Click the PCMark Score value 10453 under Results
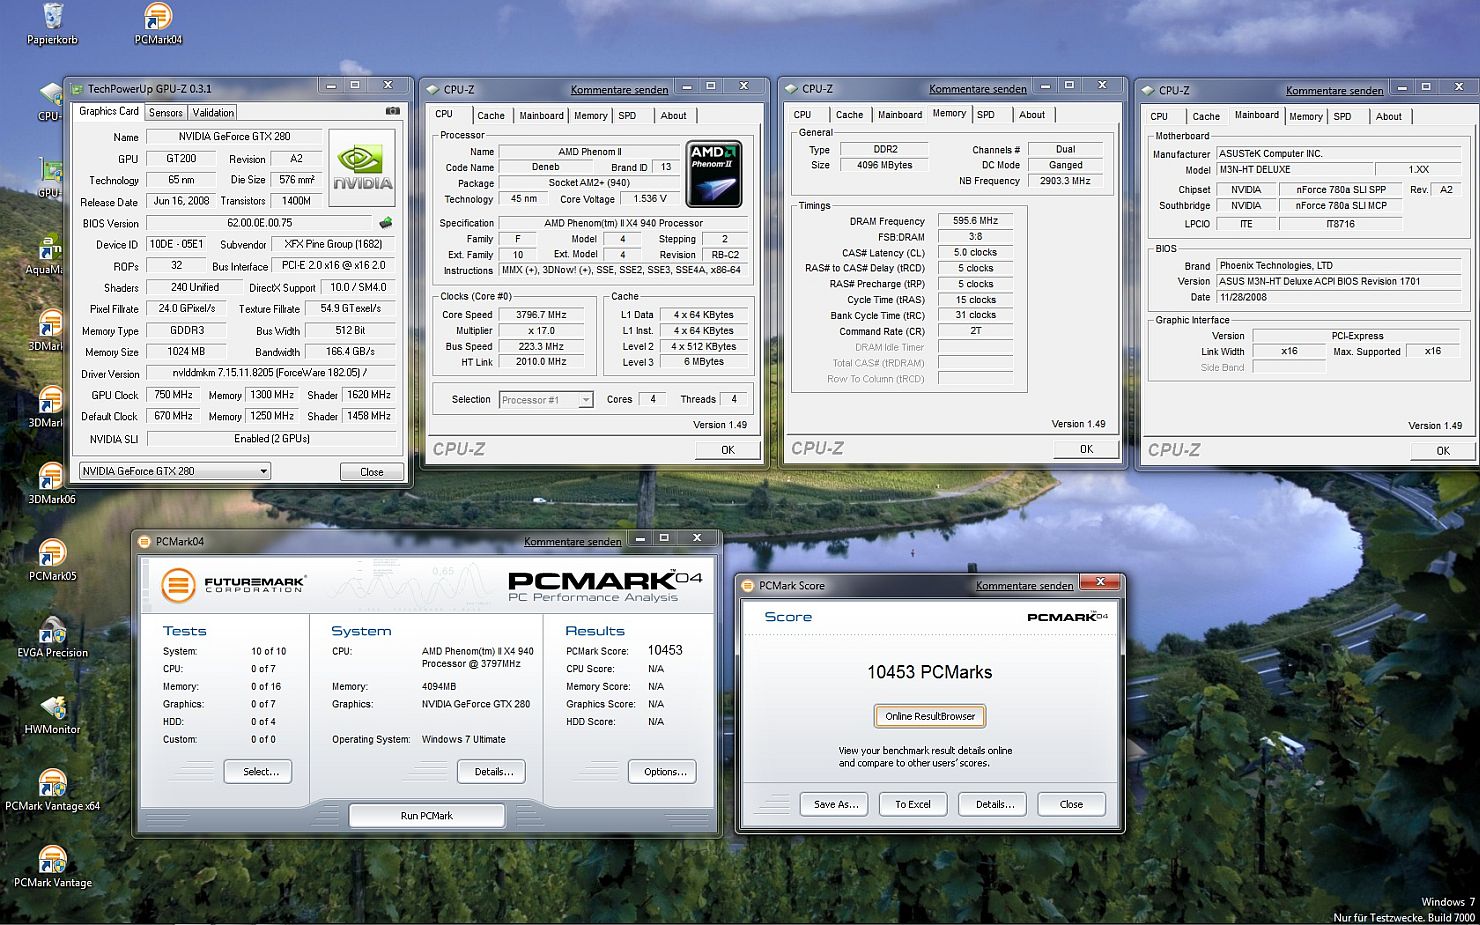Viewport: 1480px width, 925px height. pyautogui.click(x=665, y=650)
